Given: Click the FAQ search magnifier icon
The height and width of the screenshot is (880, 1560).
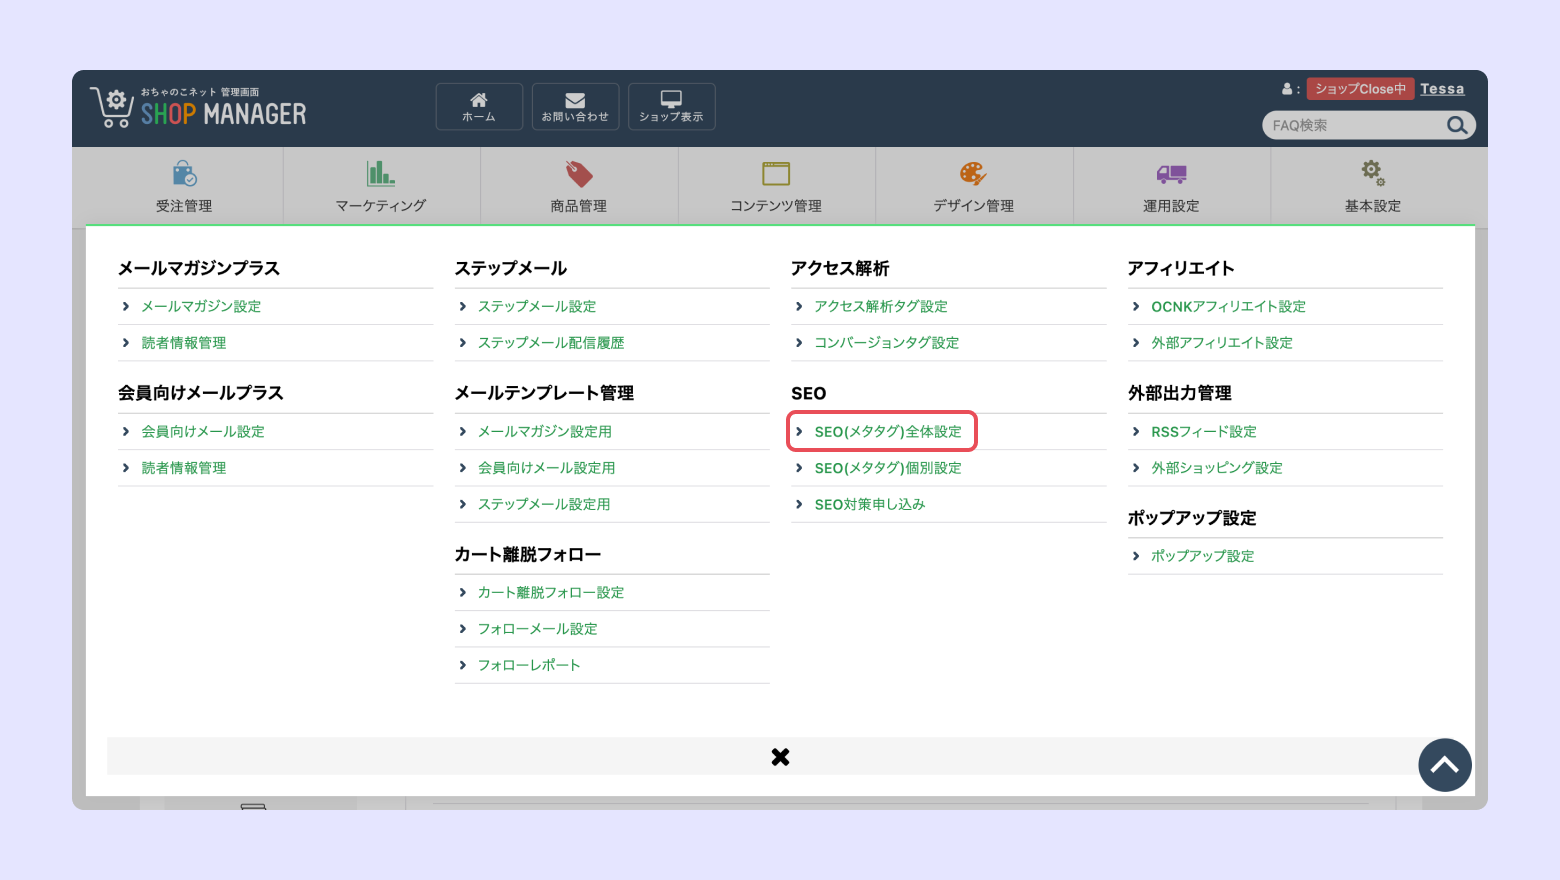Looking at the screenshot, I should pyautogui.click(x=1457, y=125).
